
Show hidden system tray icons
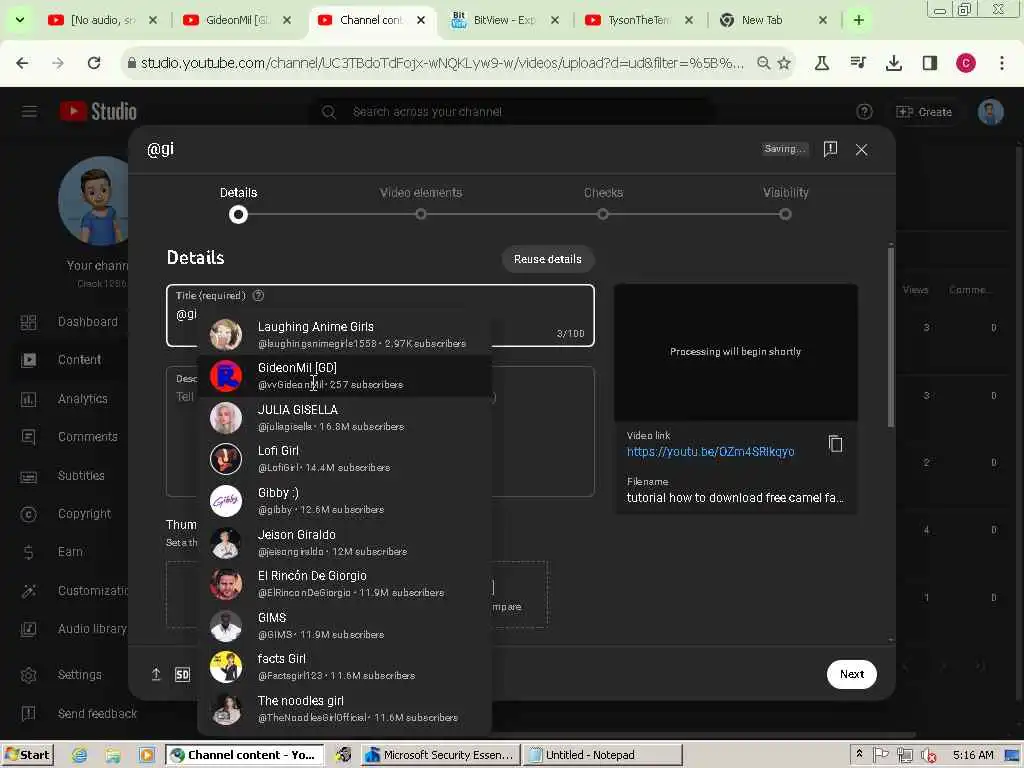coord(859,754)
